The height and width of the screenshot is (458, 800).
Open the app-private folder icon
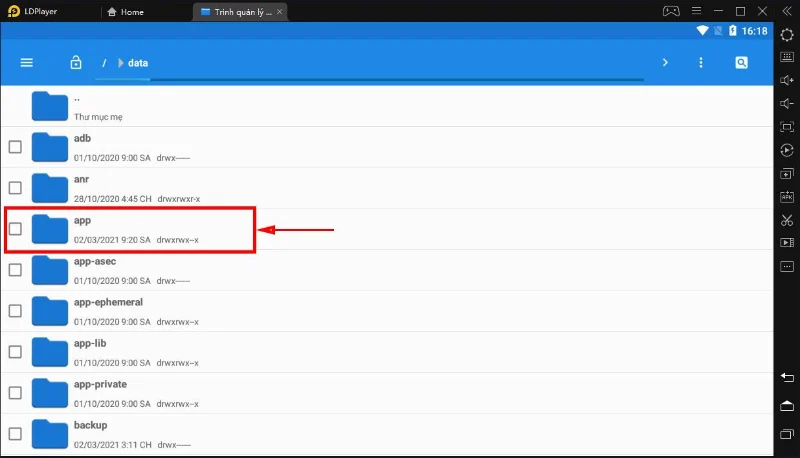(49, 393)
